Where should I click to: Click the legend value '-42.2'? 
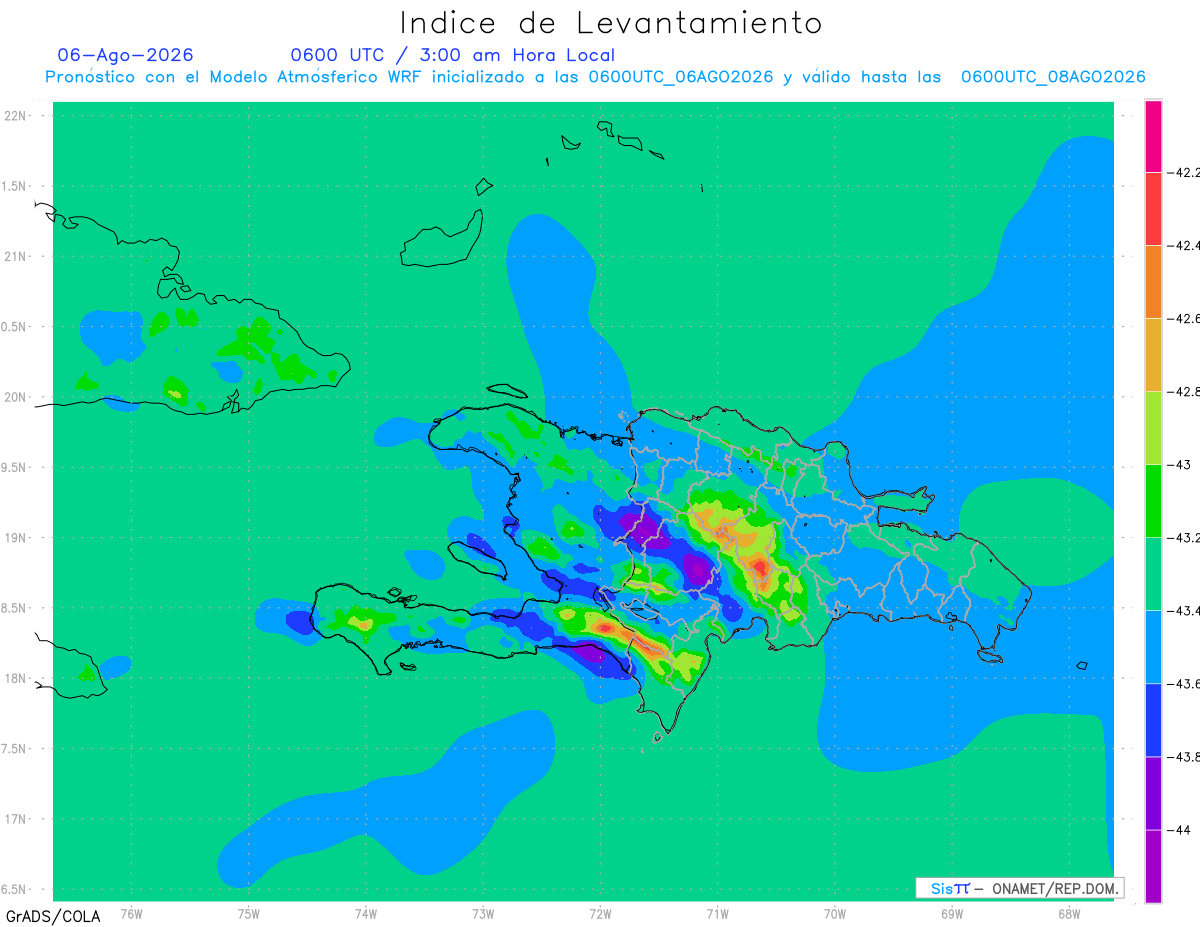(x=1185, y=173)
